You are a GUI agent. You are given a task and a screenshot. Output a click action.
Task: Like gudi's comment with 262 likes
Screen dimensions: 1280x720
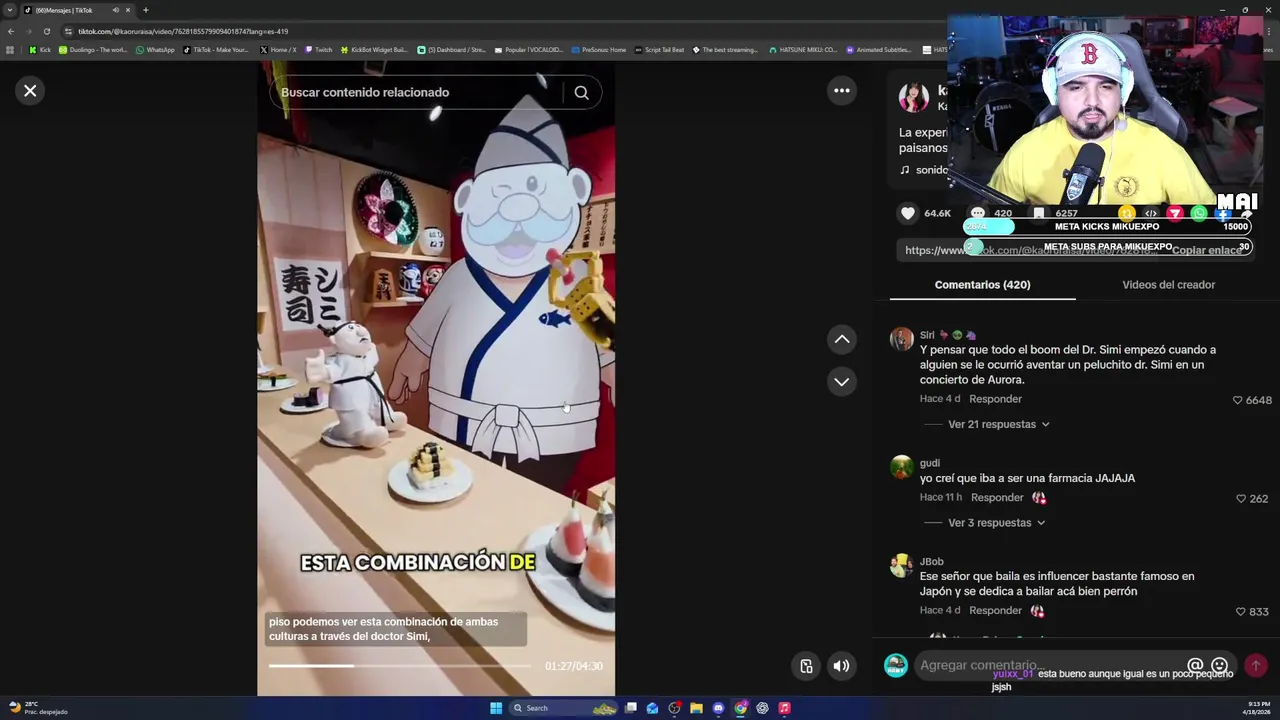coord(1241,499)
